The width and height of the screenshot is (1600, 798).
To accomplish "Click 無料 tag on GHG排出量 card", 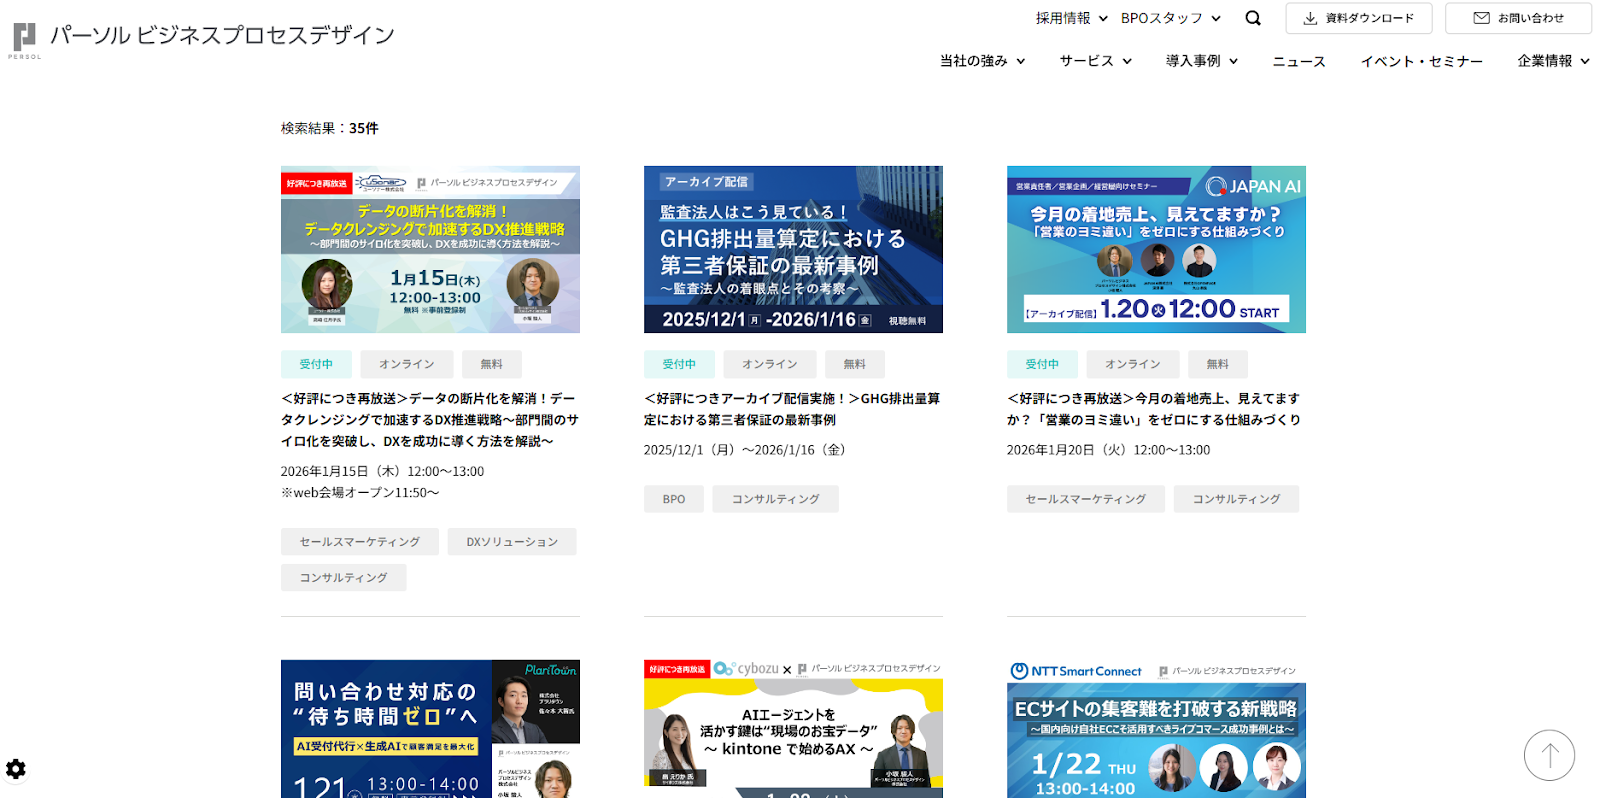I will tap(855, 364).
